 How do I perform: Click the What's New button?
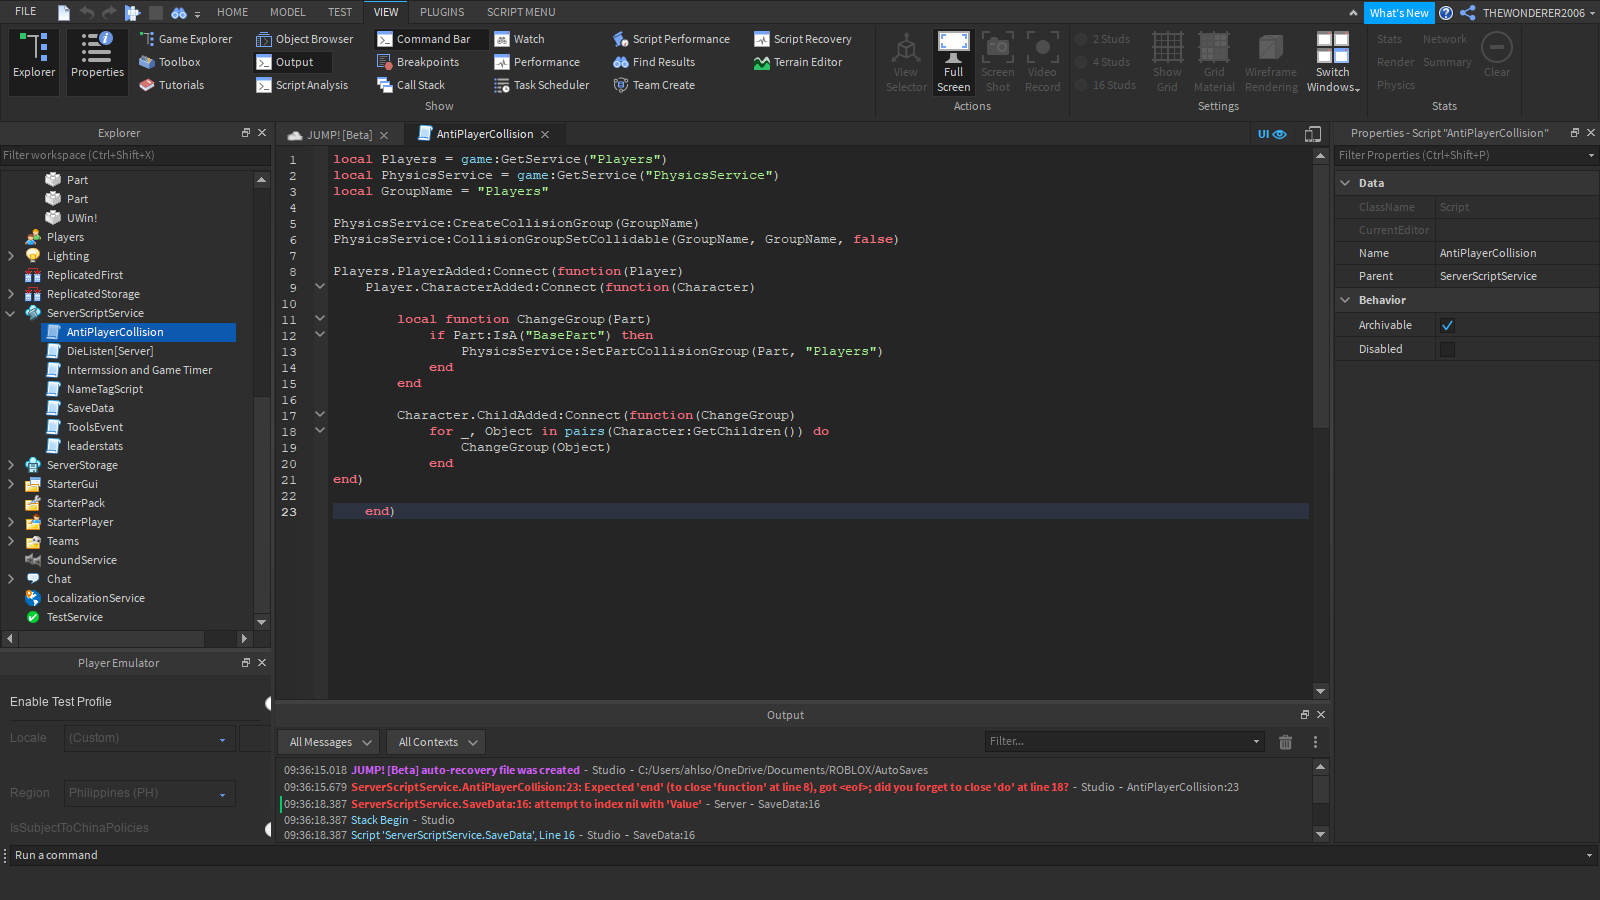click(x=1398, y=13)
